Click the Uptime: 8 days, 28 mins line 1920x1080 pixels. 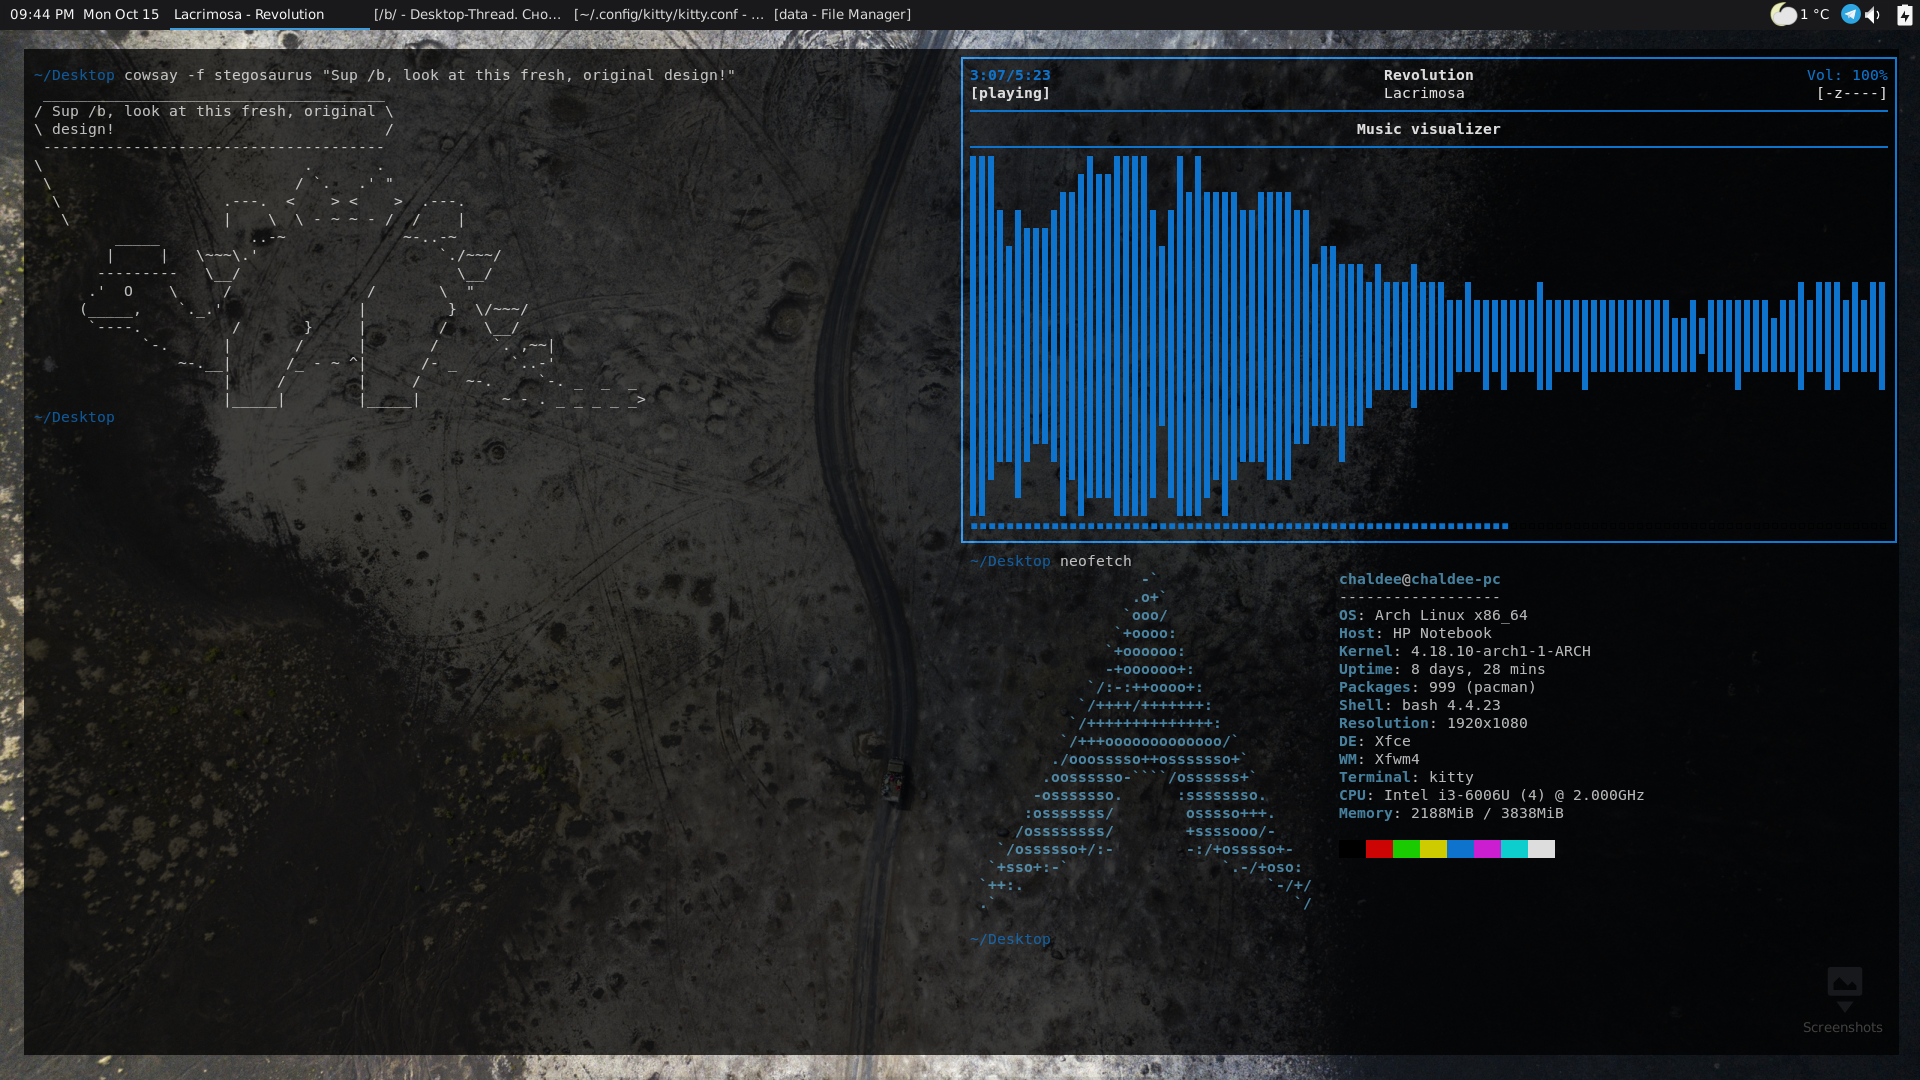(x=1442, y=669)
